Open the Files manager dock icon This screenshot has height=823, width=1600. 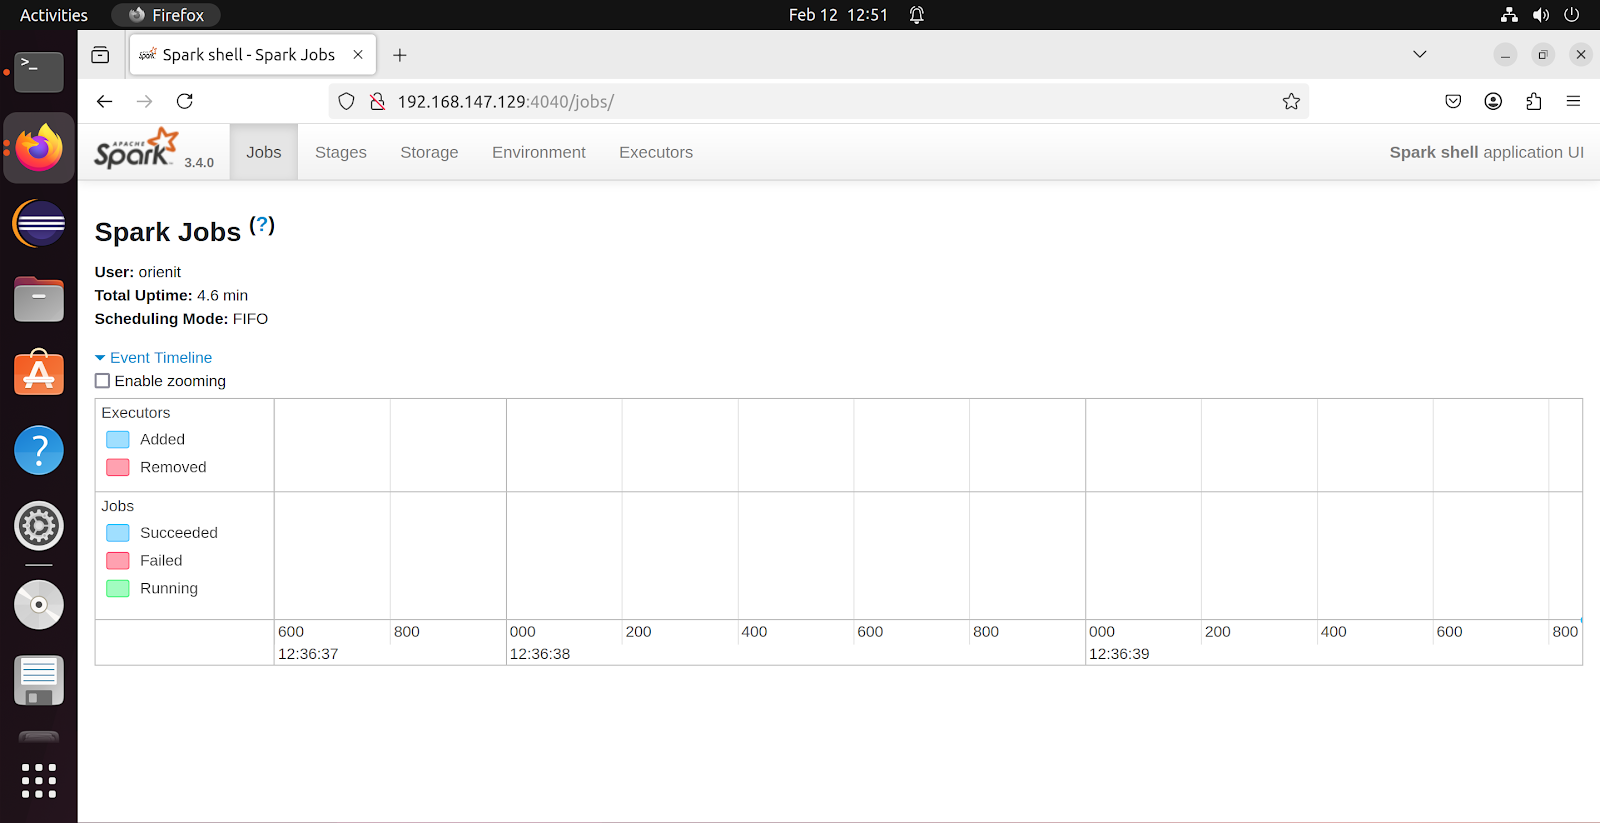pos(39,299)
